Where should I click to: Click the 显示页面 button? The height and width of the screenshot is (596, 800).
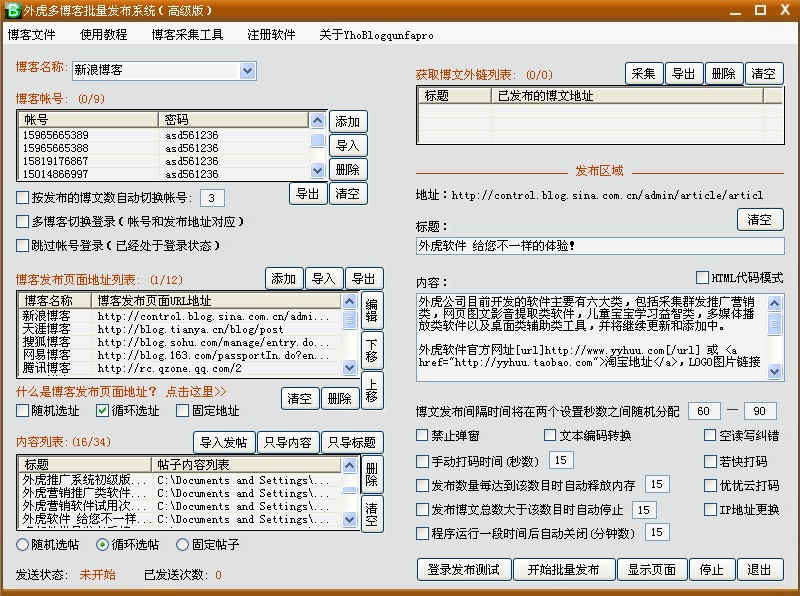[652, 569]
